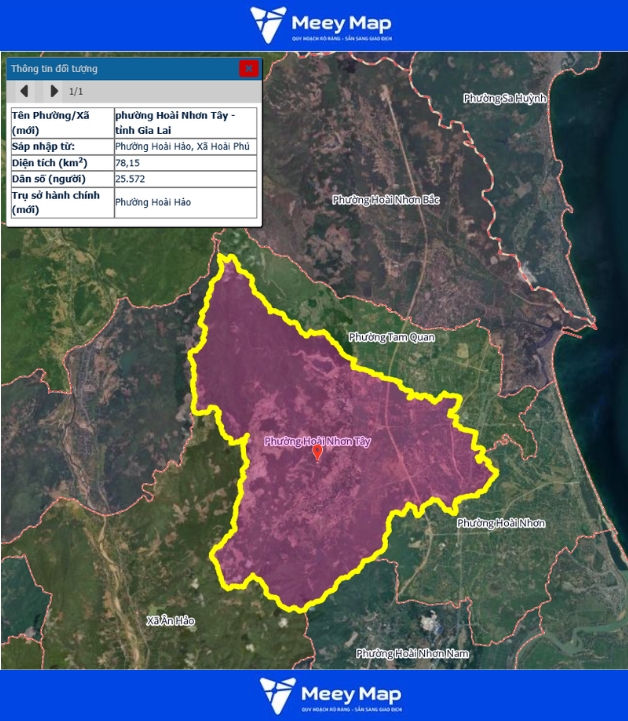Click the area value 78,15 cell
The image size is (628, 721).
(x=185, y=162)
